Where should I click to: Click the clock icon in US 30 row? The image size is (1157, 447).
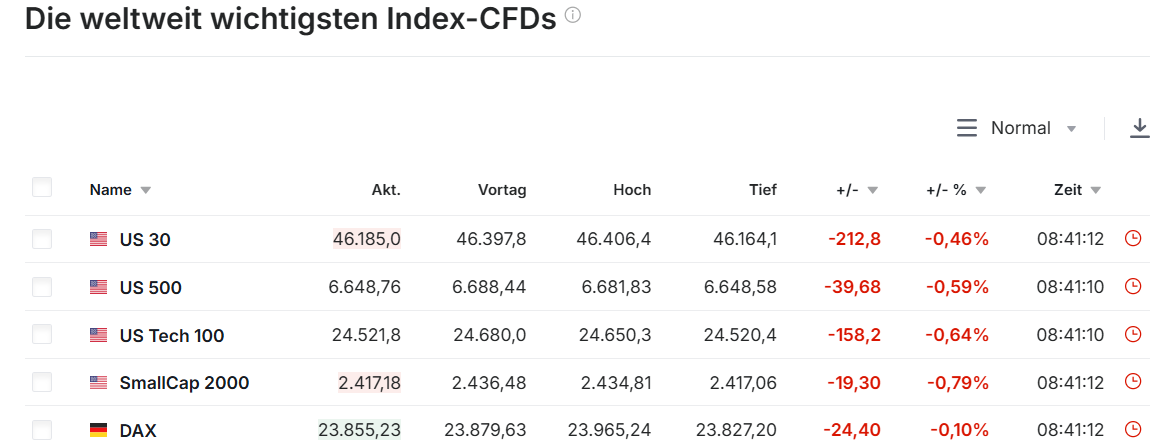point(1133,238)
